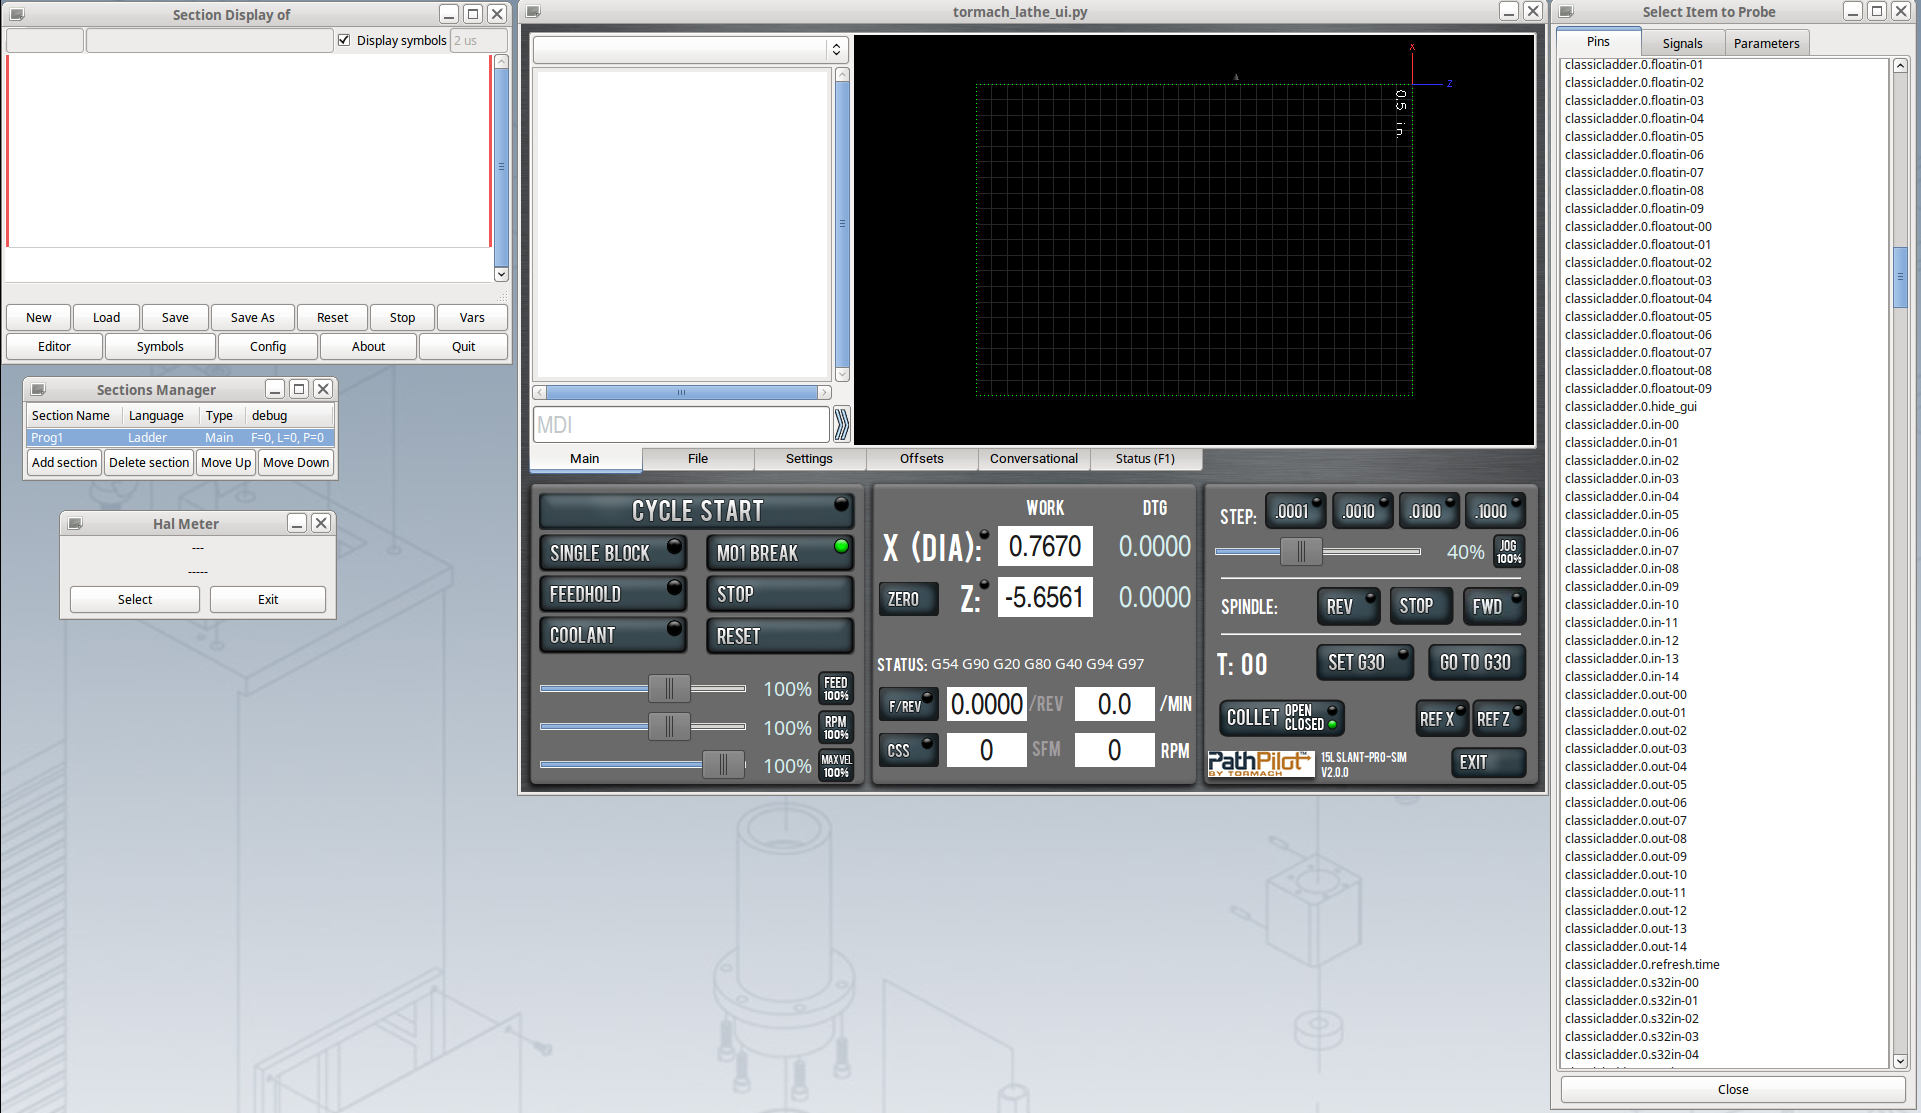Click scroll-down arrow in probe pins list

click(x=1900, y=1061)
